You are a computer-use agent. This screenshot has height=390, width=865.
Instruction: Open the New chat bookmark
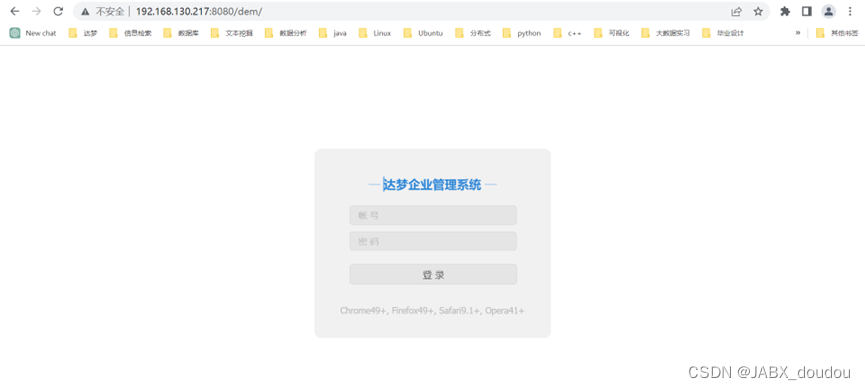(x=33, y=33)
